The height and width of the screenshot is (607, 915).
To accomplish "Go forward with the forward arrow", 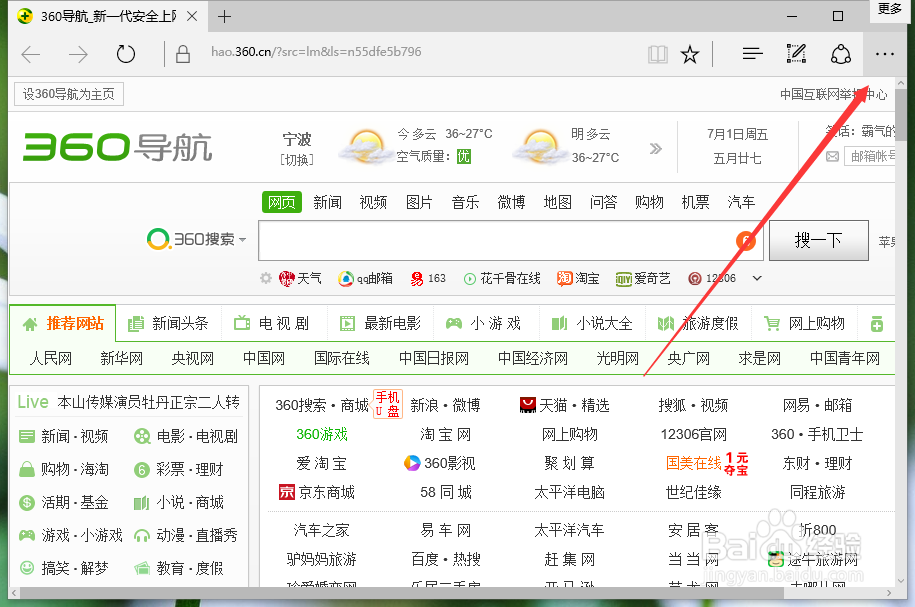I will [x=78, y=55].
